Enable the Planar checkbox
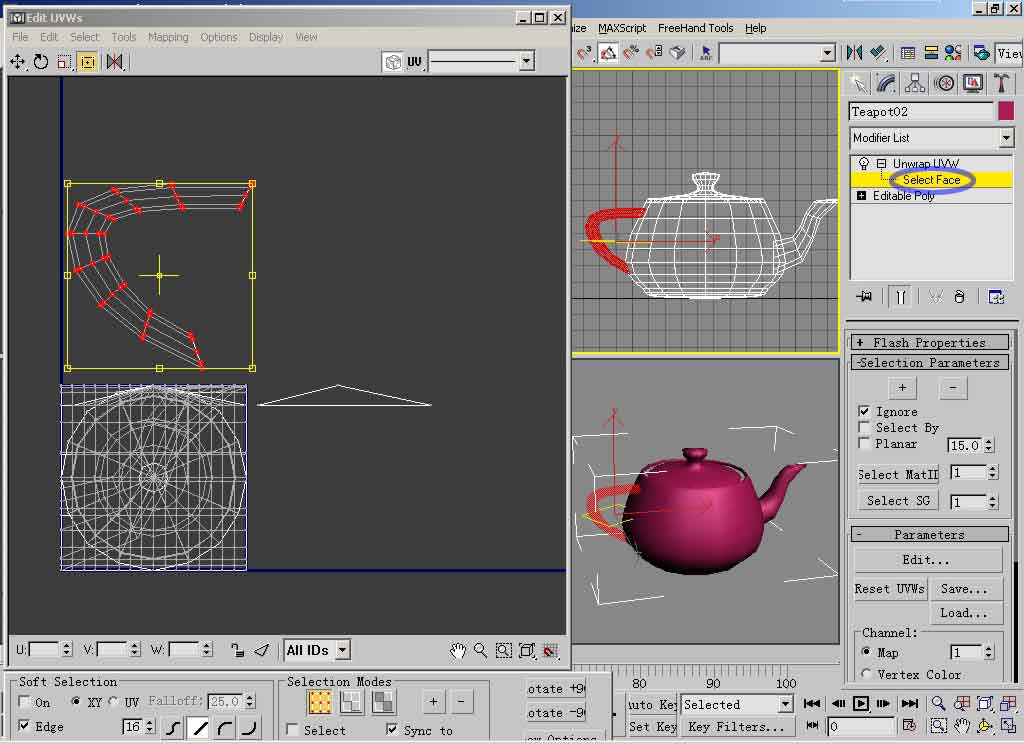 pyautogui.click(x=865, y=443)
